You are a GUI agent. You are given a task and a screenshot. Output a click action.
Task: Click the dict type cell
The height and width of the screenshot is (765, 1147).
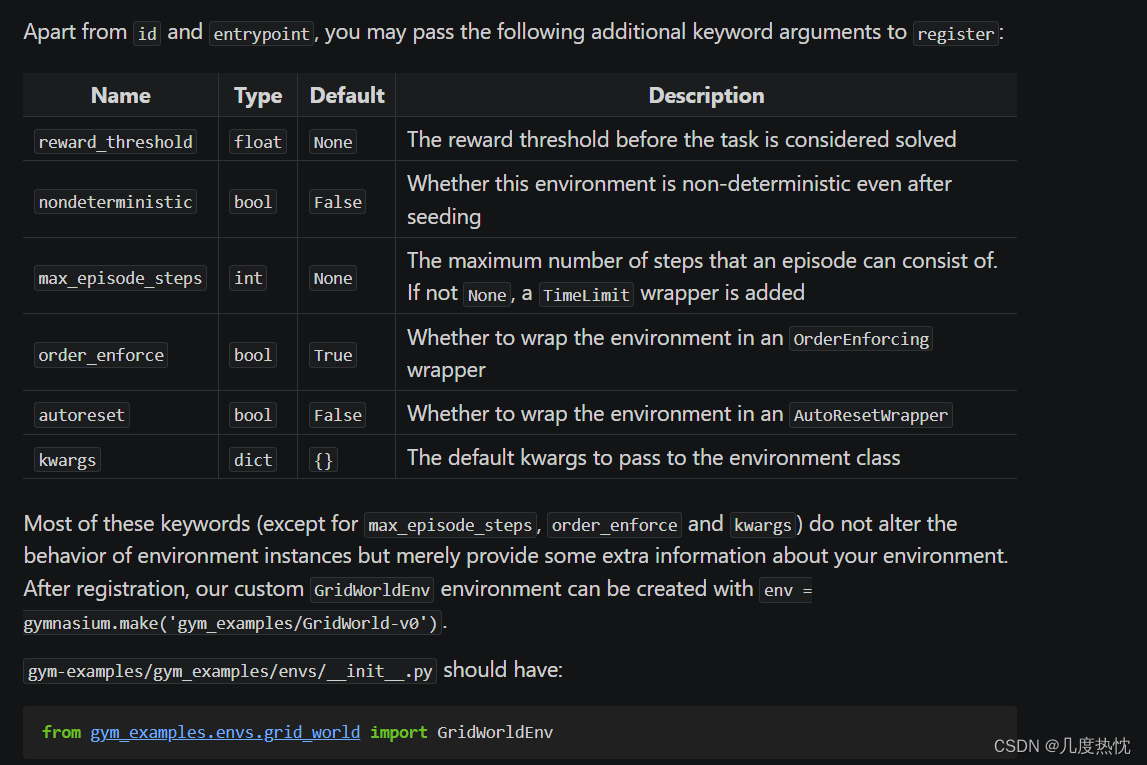[253, 460]
